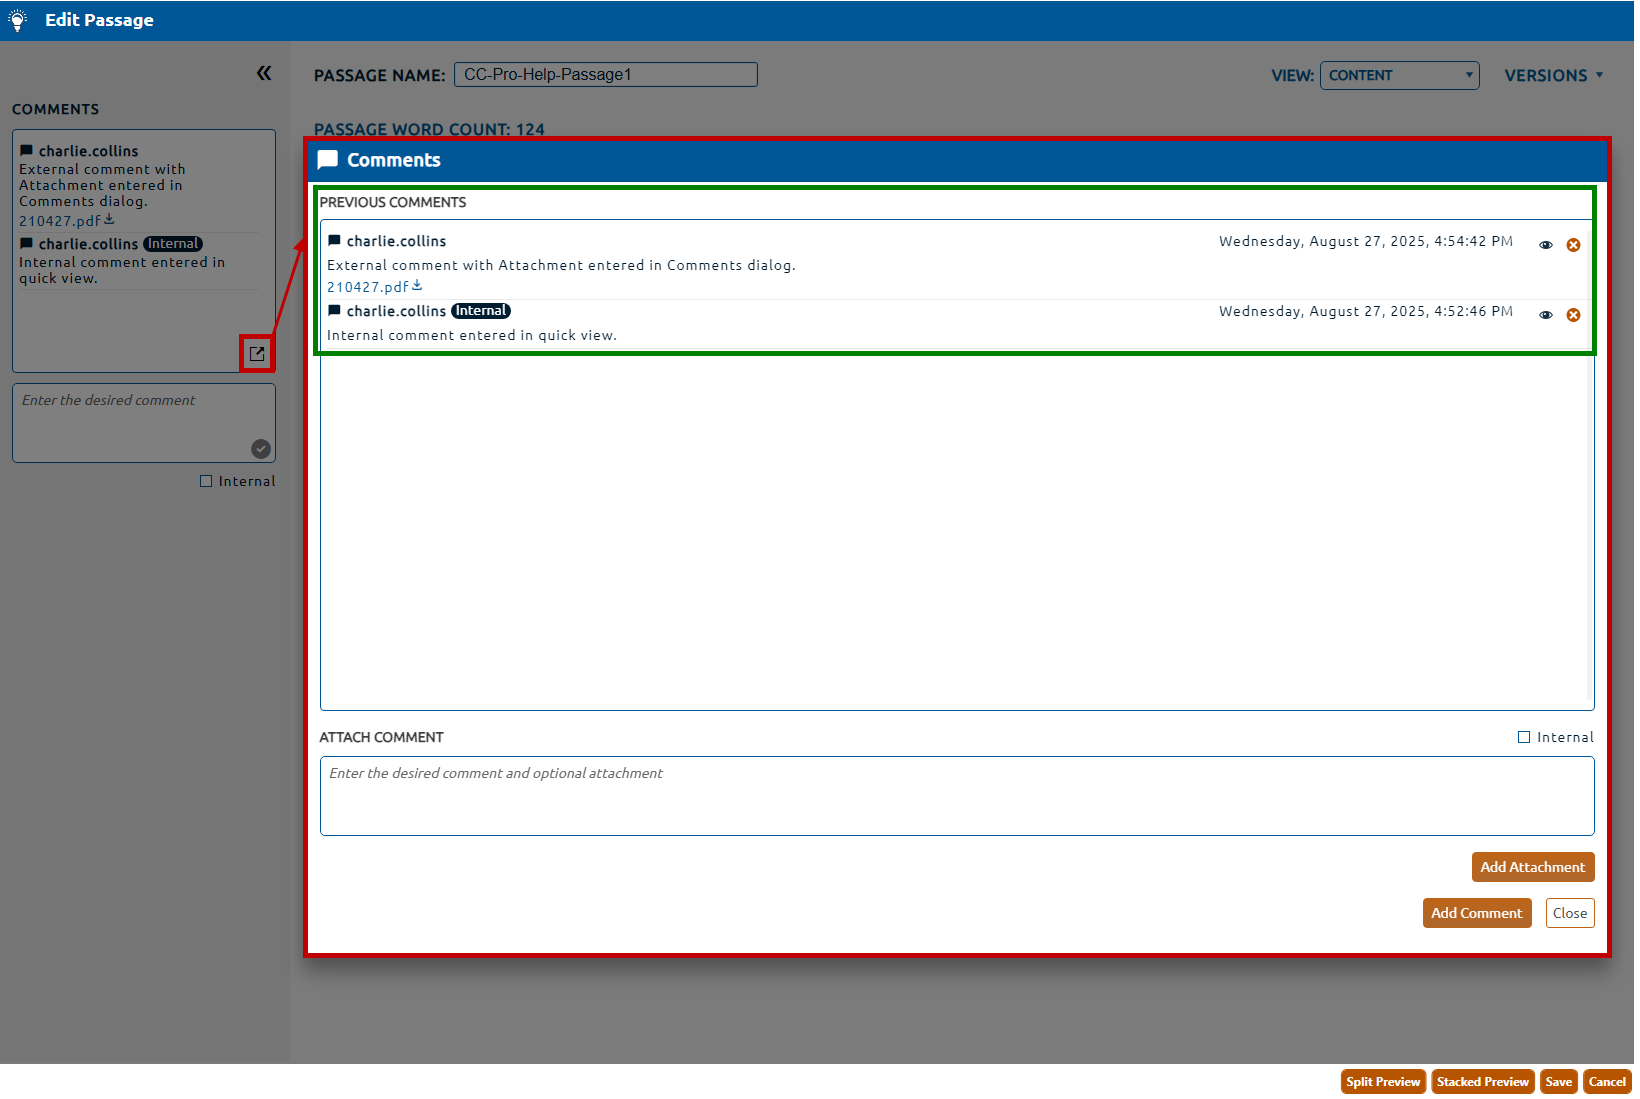Check the Internal box under the sidebar comment field
This screenshot has width=1640, height=1099.
click(x=206, y=481)
